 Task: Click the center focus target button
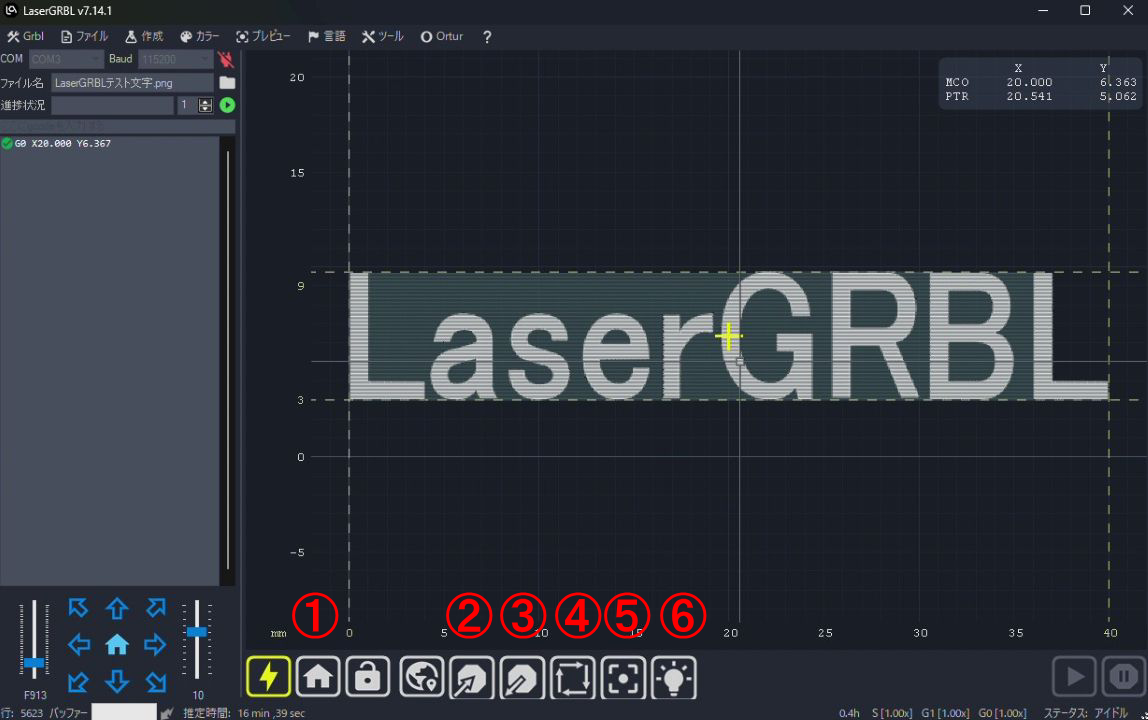[623, 677]
